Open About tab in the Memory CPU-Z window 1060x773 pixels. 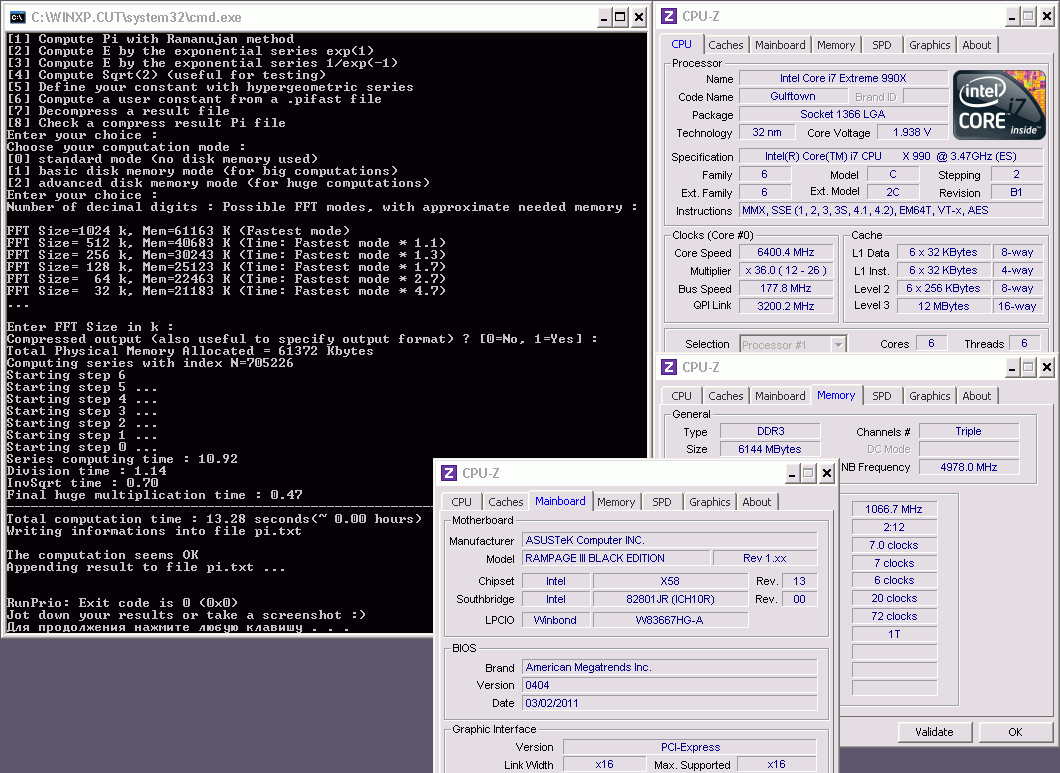(x=977, y=396)
